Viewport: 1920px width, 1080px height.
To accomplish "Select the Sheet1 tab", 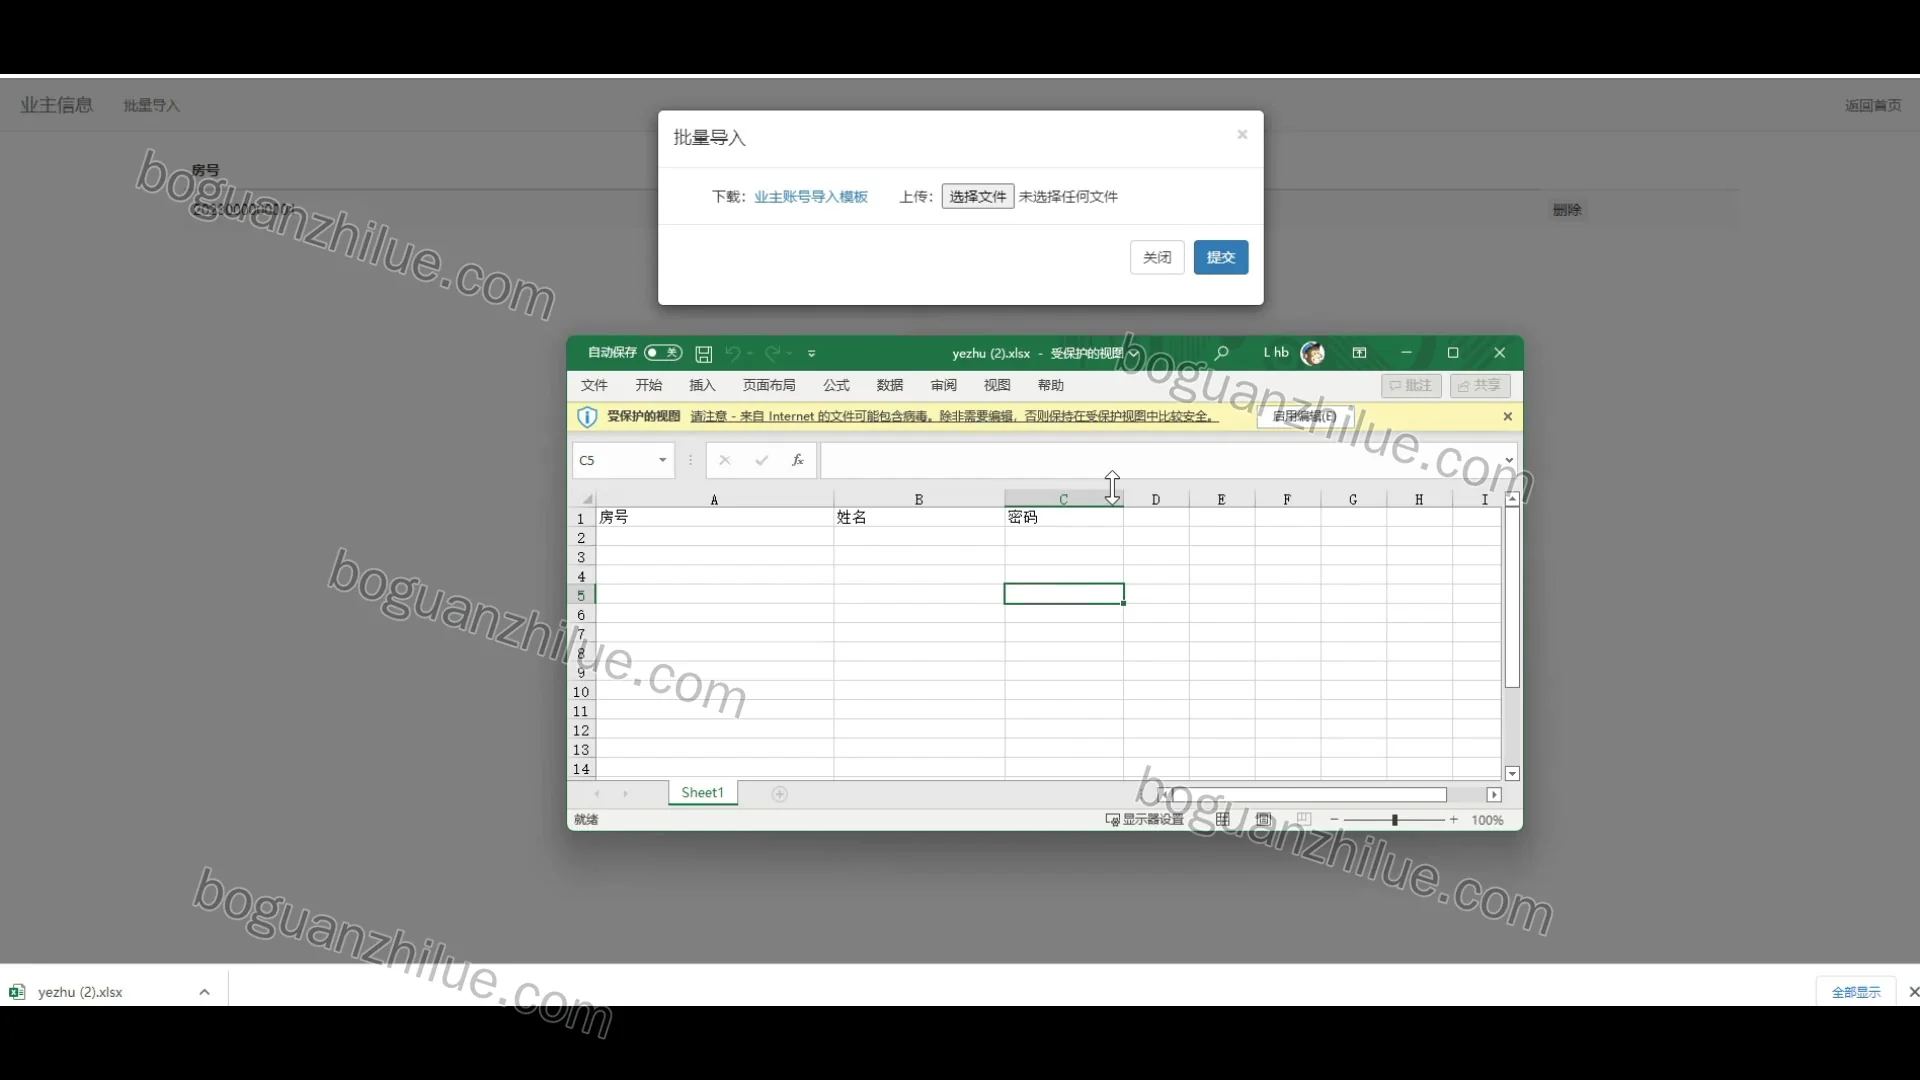I will pos(703,793).
